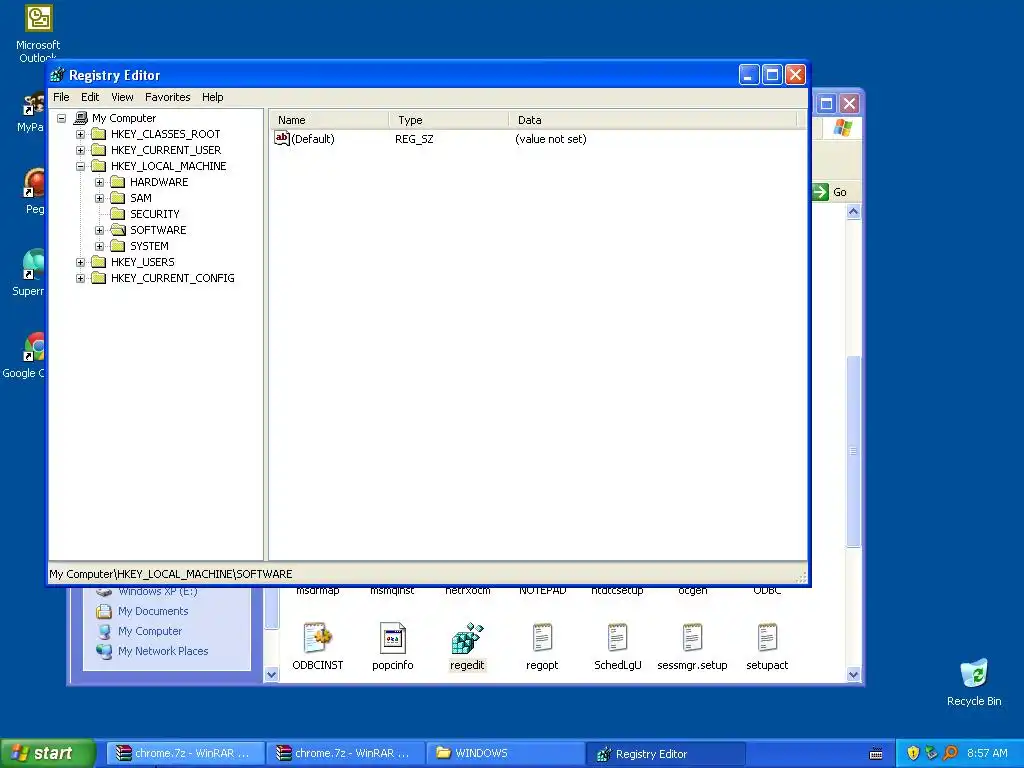Image resolution: width=1024 pixels, height=768 pixels.
Task: Click My Network Places icon in sidebar
Action: tap(104, 651)
